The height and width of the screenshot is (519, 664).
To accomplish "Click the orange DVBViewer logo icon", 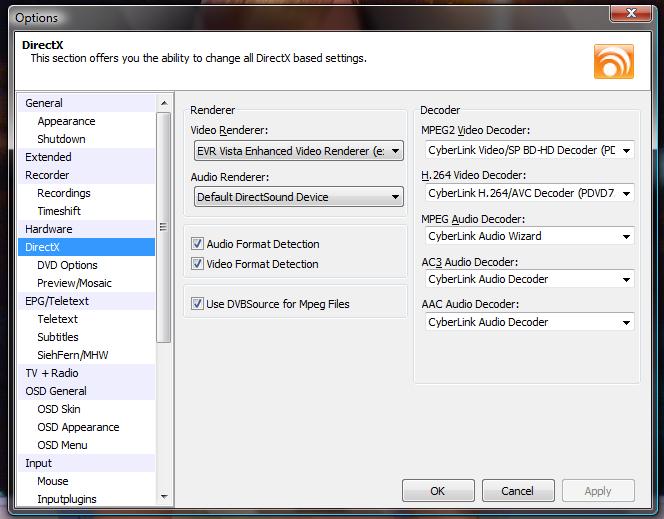I will point(614,62).
